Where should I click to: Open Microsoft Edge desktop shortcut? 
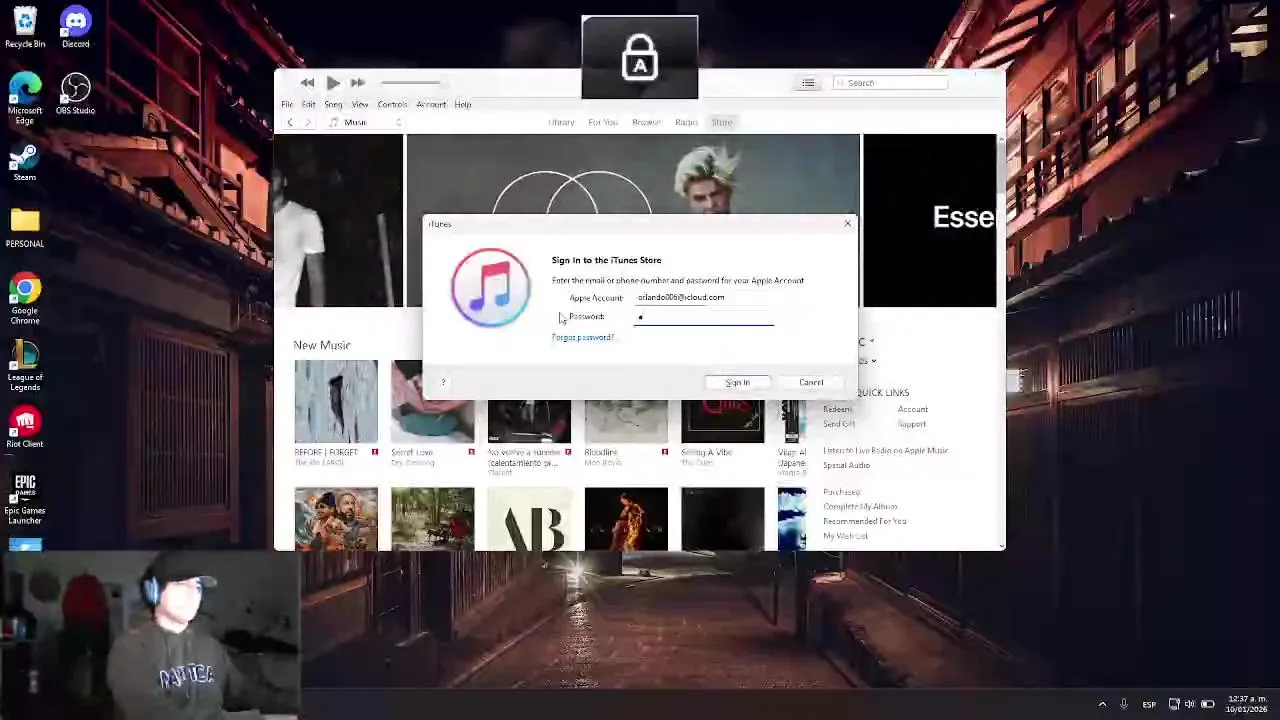[25, 99]
